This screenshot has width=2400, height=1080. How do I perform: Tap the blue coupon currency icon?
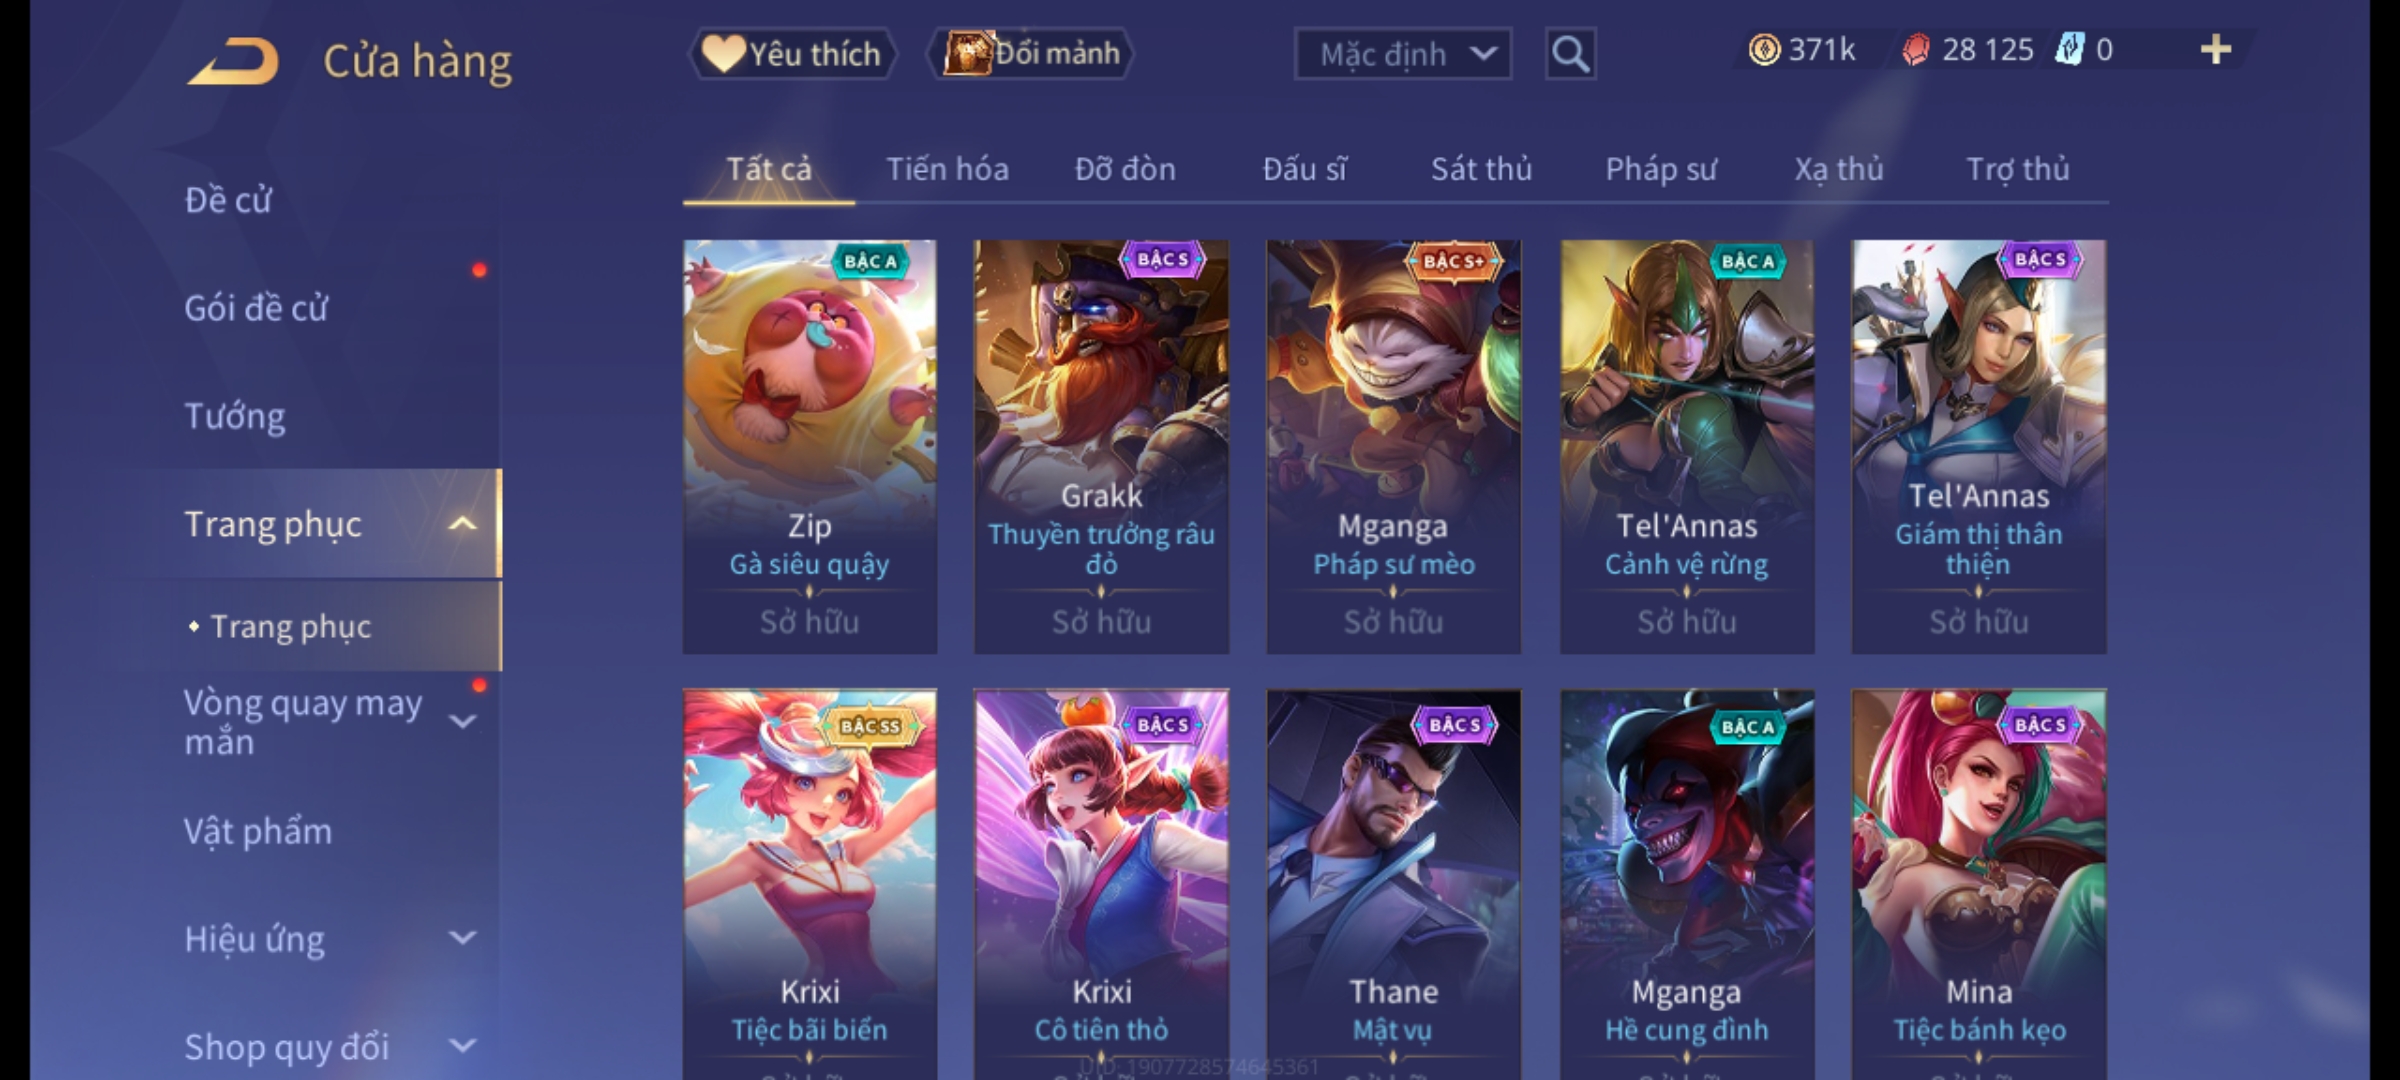[2069, 49]
